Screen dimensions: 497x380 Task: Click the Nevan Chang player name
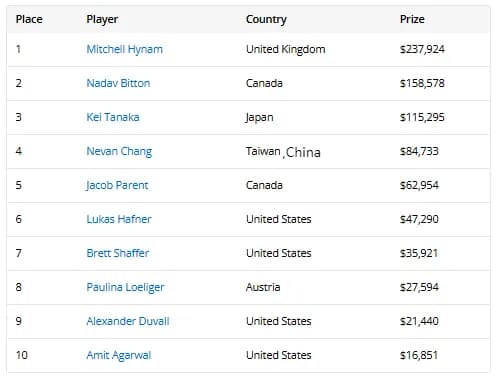[119, 152]
